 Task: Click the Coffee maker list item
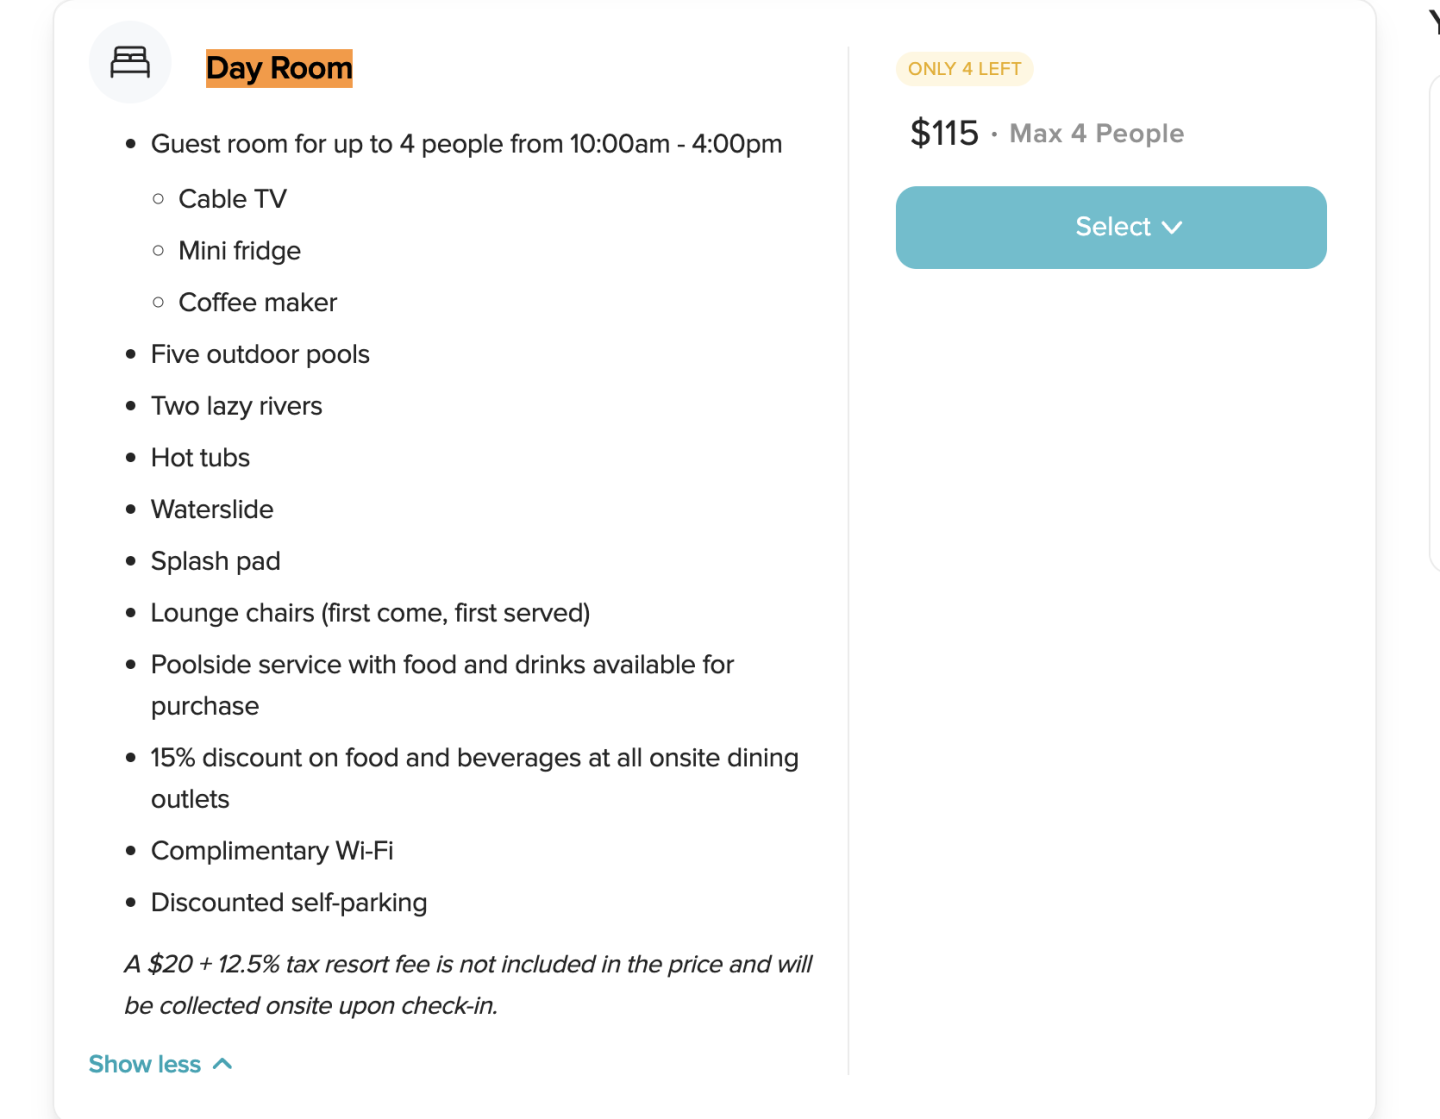point(257,302)
